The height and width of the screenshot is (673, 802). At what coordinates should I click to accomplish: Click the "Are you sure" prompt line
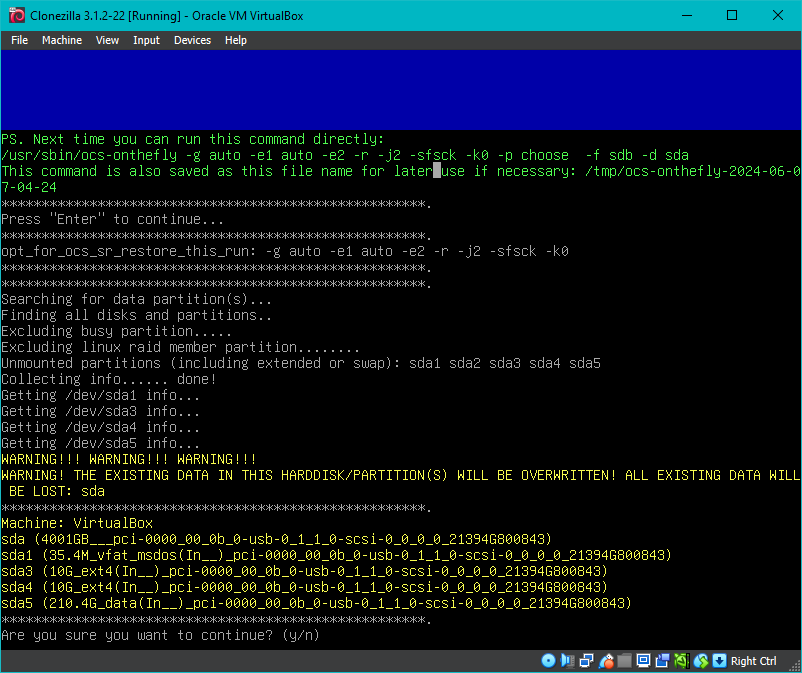pyautogui.click(x=160, y=635)
